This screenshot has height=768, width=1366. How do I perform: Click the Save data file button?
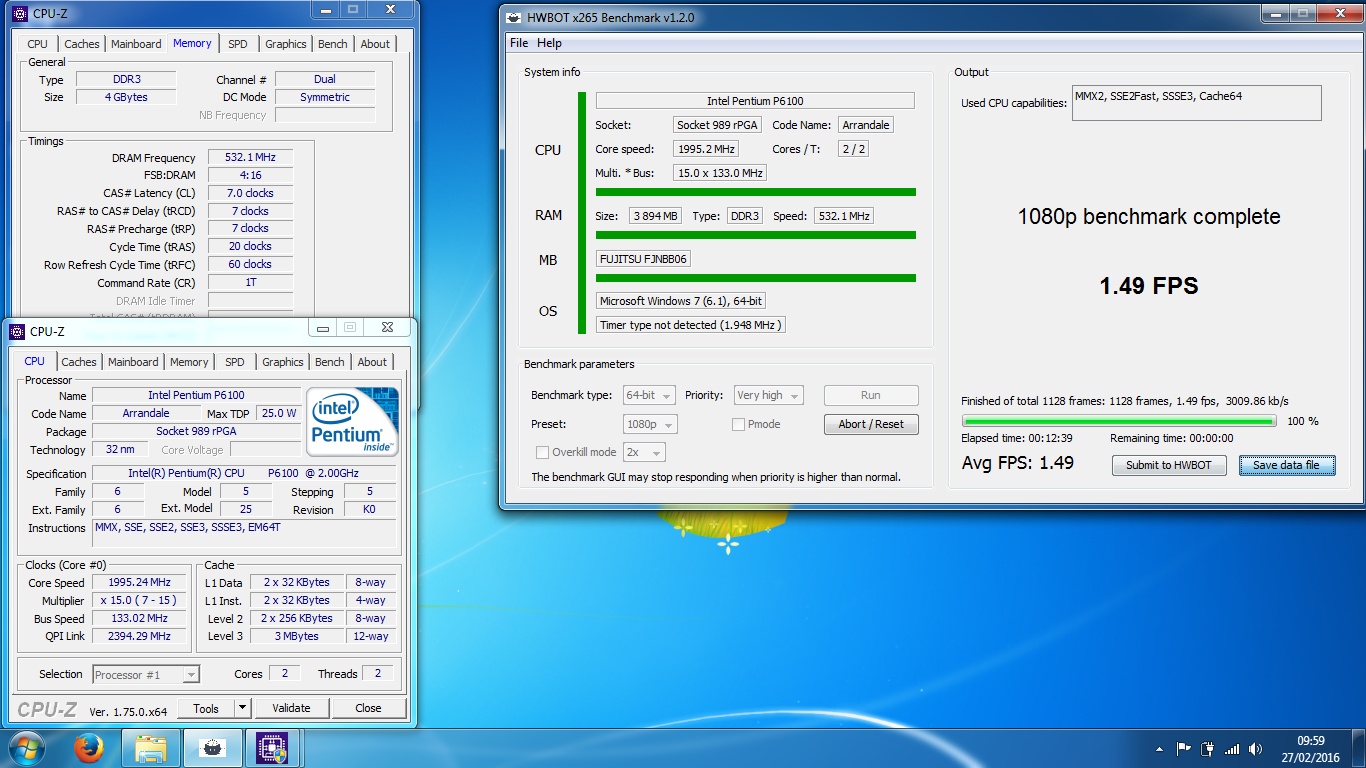coord(1287,465)
